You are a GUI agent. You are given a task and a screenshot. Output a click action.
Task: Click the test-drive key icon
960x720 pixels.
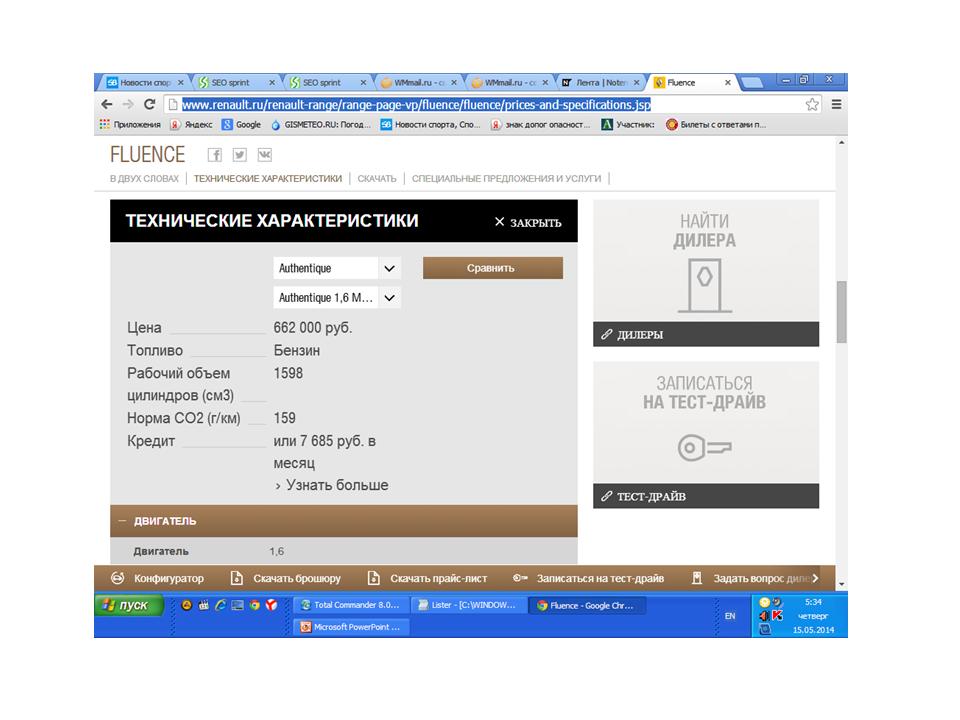click(x=705, y=448)
